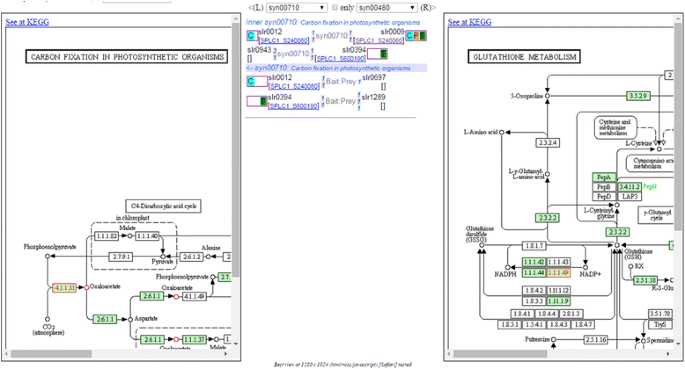Select green 2.6.1.1 box pointing to Aspartate
The height and width of the screenshot is (369, 685).
point(105,319)
